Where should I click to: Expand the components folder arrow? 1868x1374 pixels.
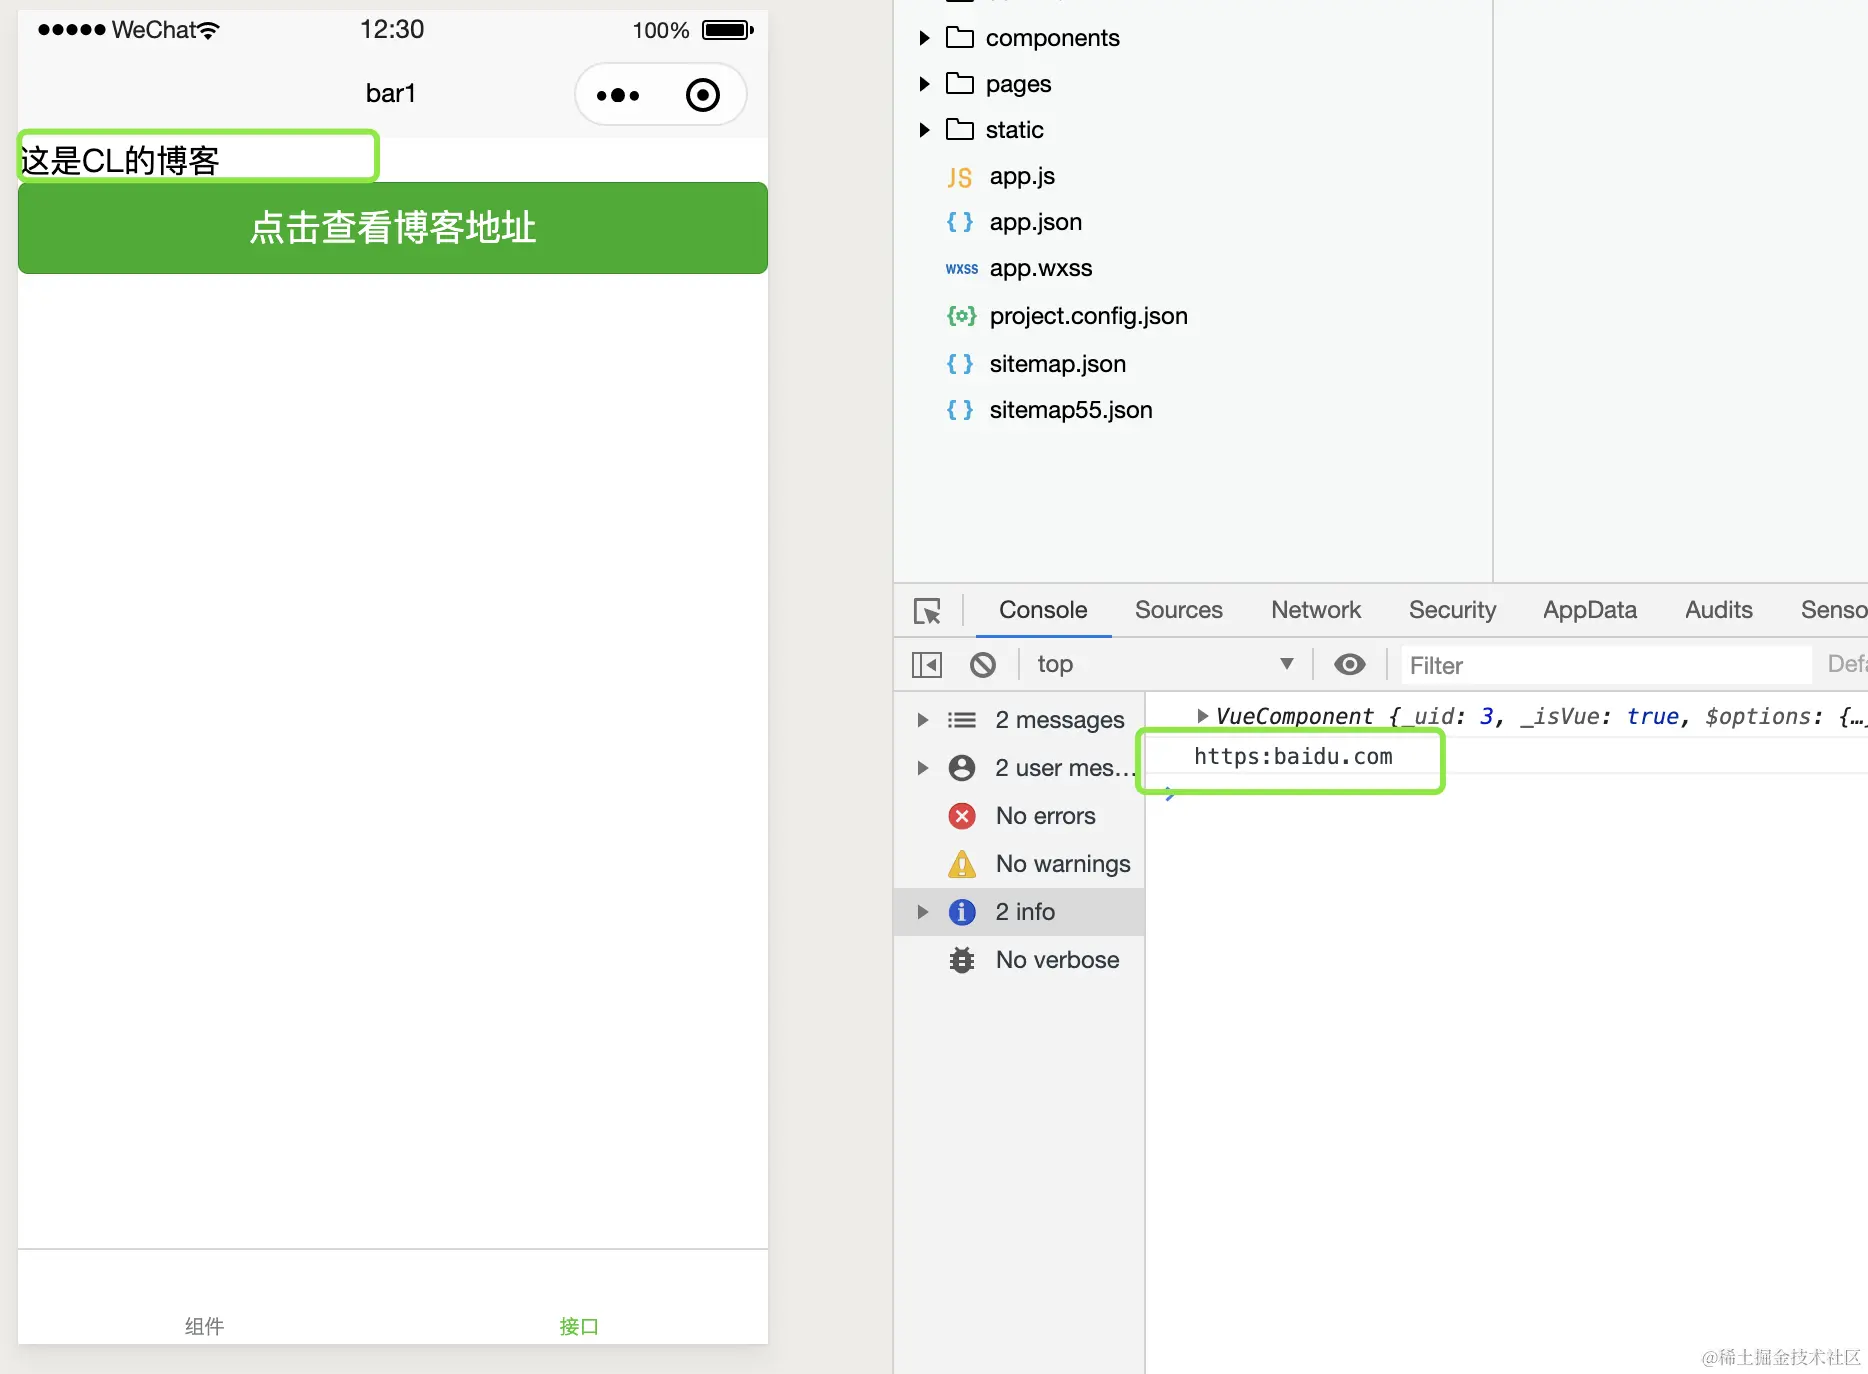[924, 38]
